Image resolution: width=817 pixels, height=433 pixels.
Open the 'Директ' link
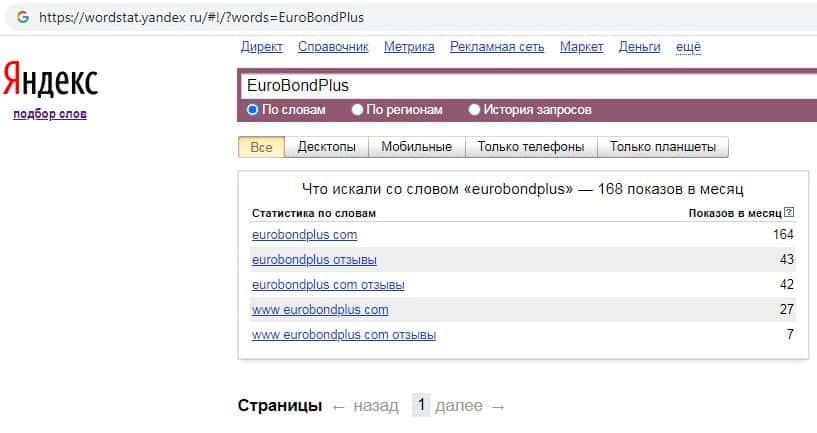(262, 47)
